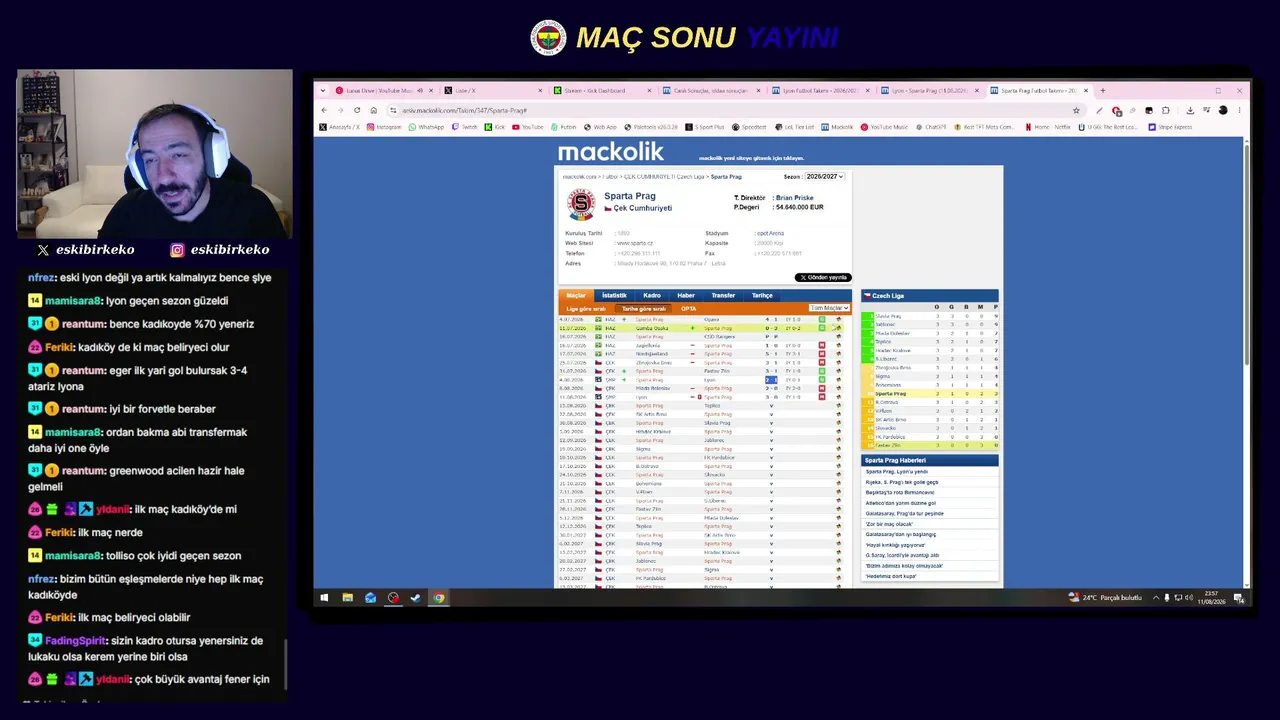Click the X Gönderi yayınla button
This screenshot has width=1280, height=720.
coord(823,277)
